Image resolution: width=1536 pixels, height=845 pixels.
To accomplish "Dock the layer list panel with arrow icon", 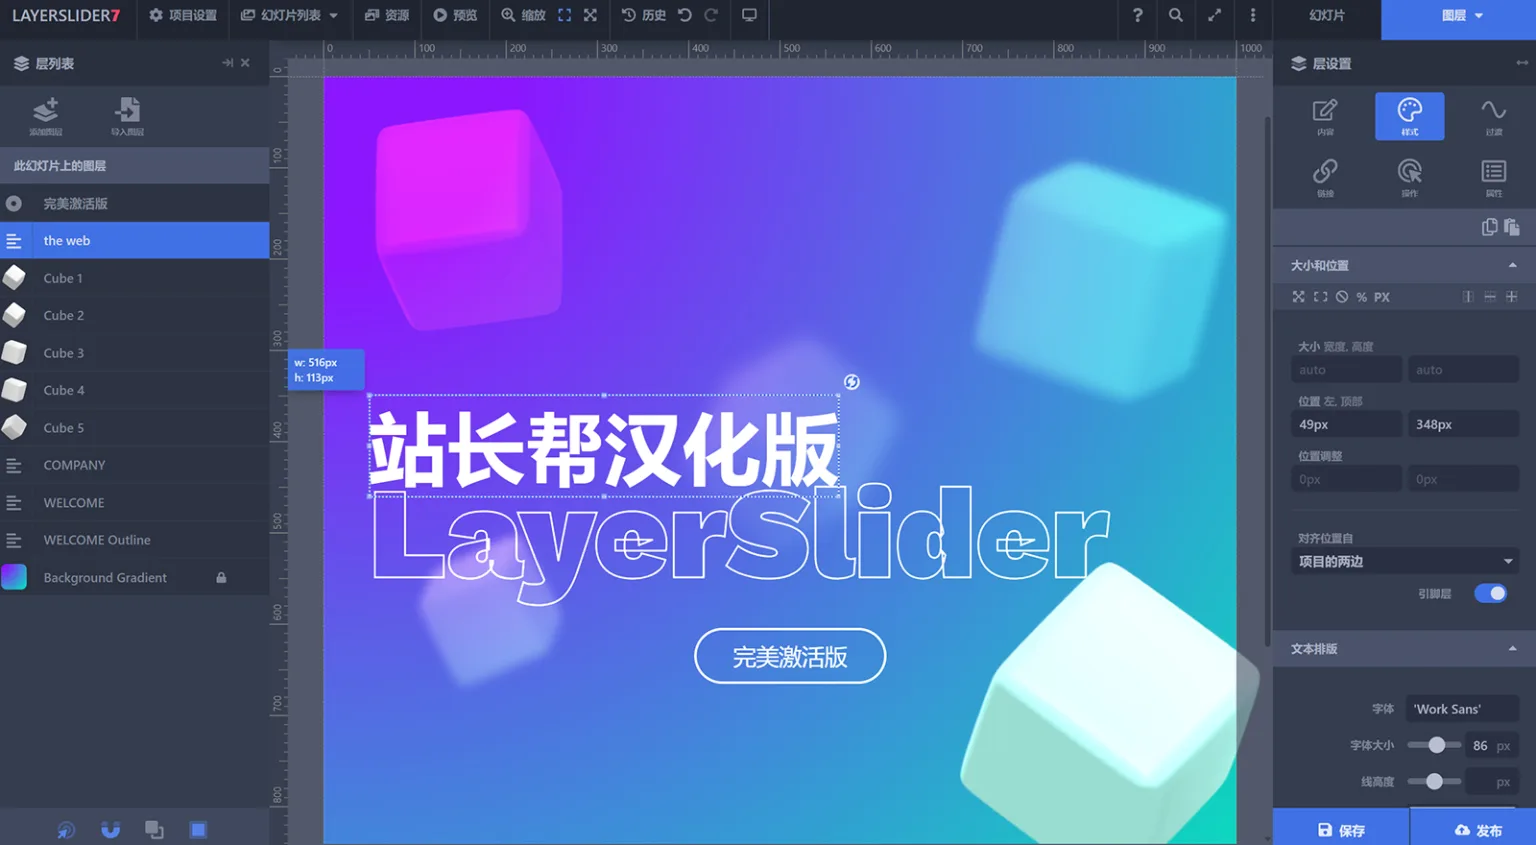I will tap(227, 63).
